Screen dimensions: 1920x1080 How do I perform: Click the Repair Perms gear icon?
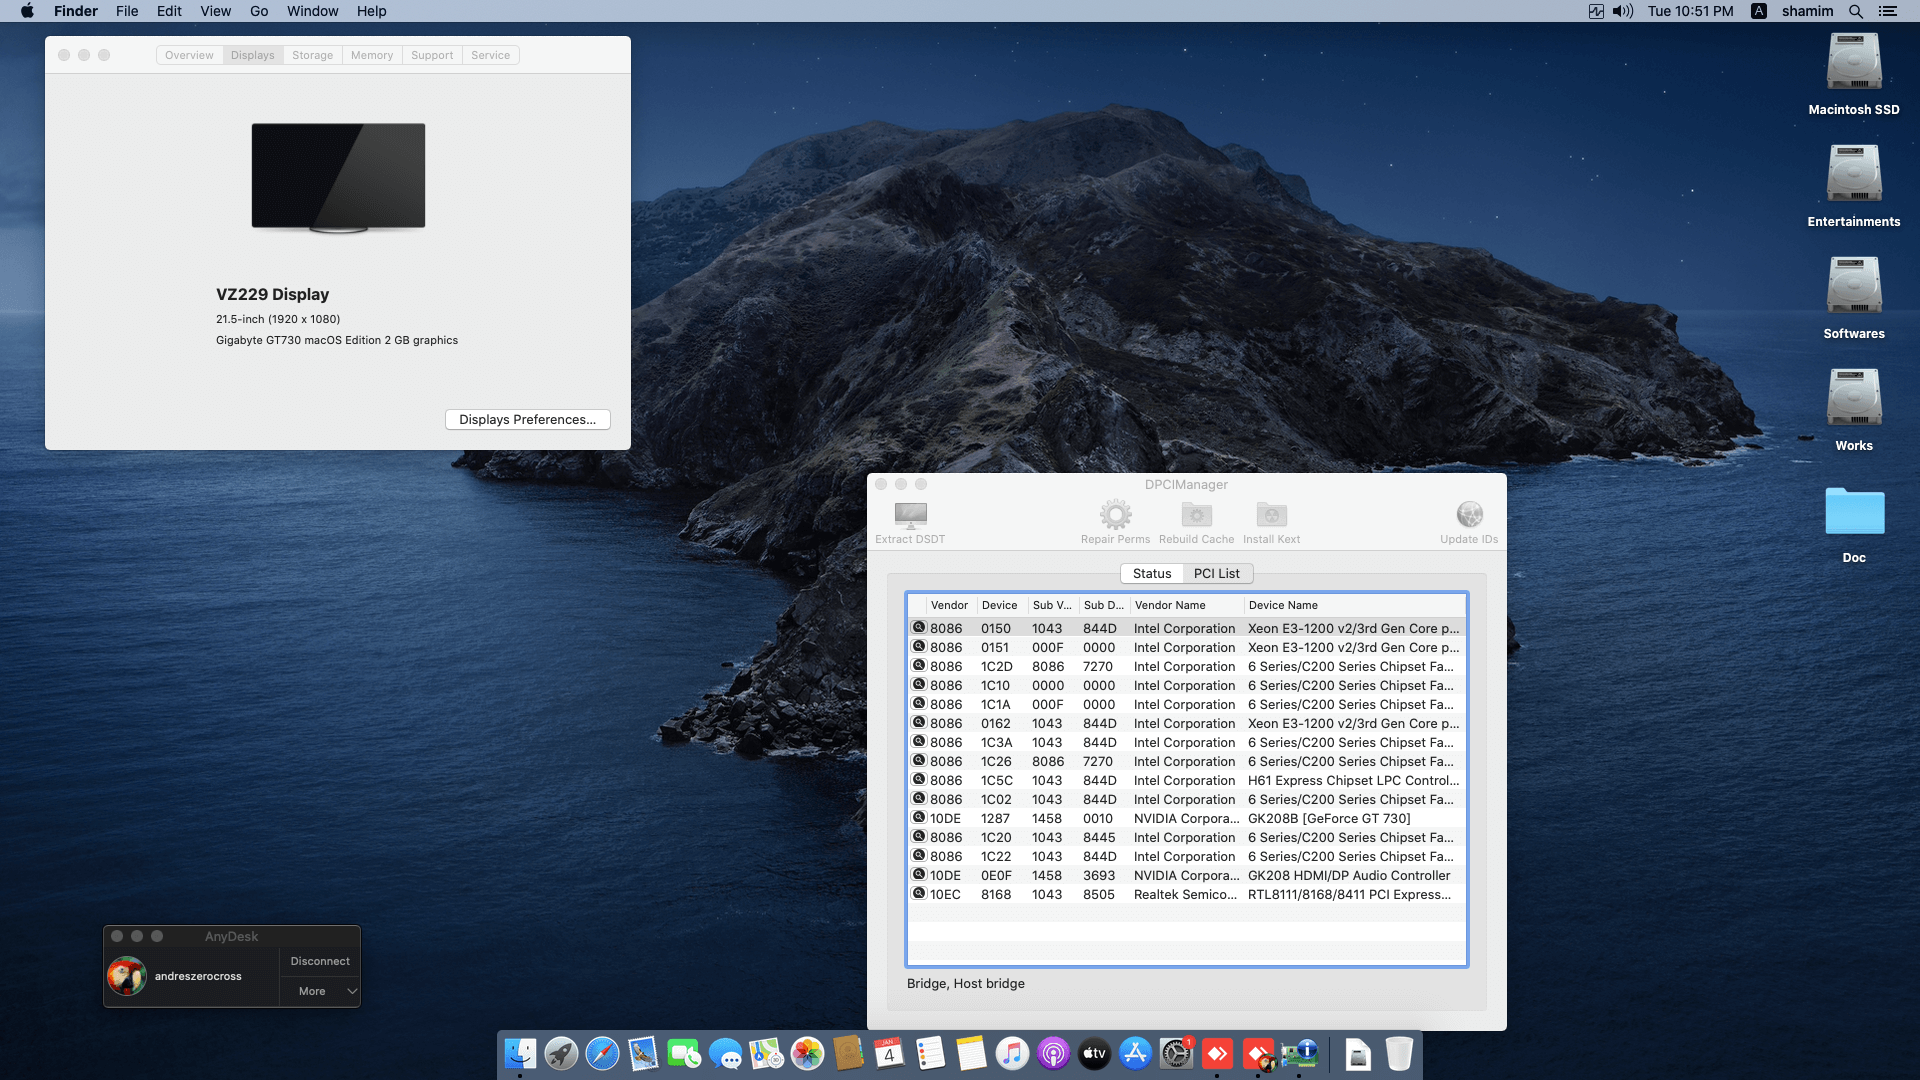tap(1115, 515)
